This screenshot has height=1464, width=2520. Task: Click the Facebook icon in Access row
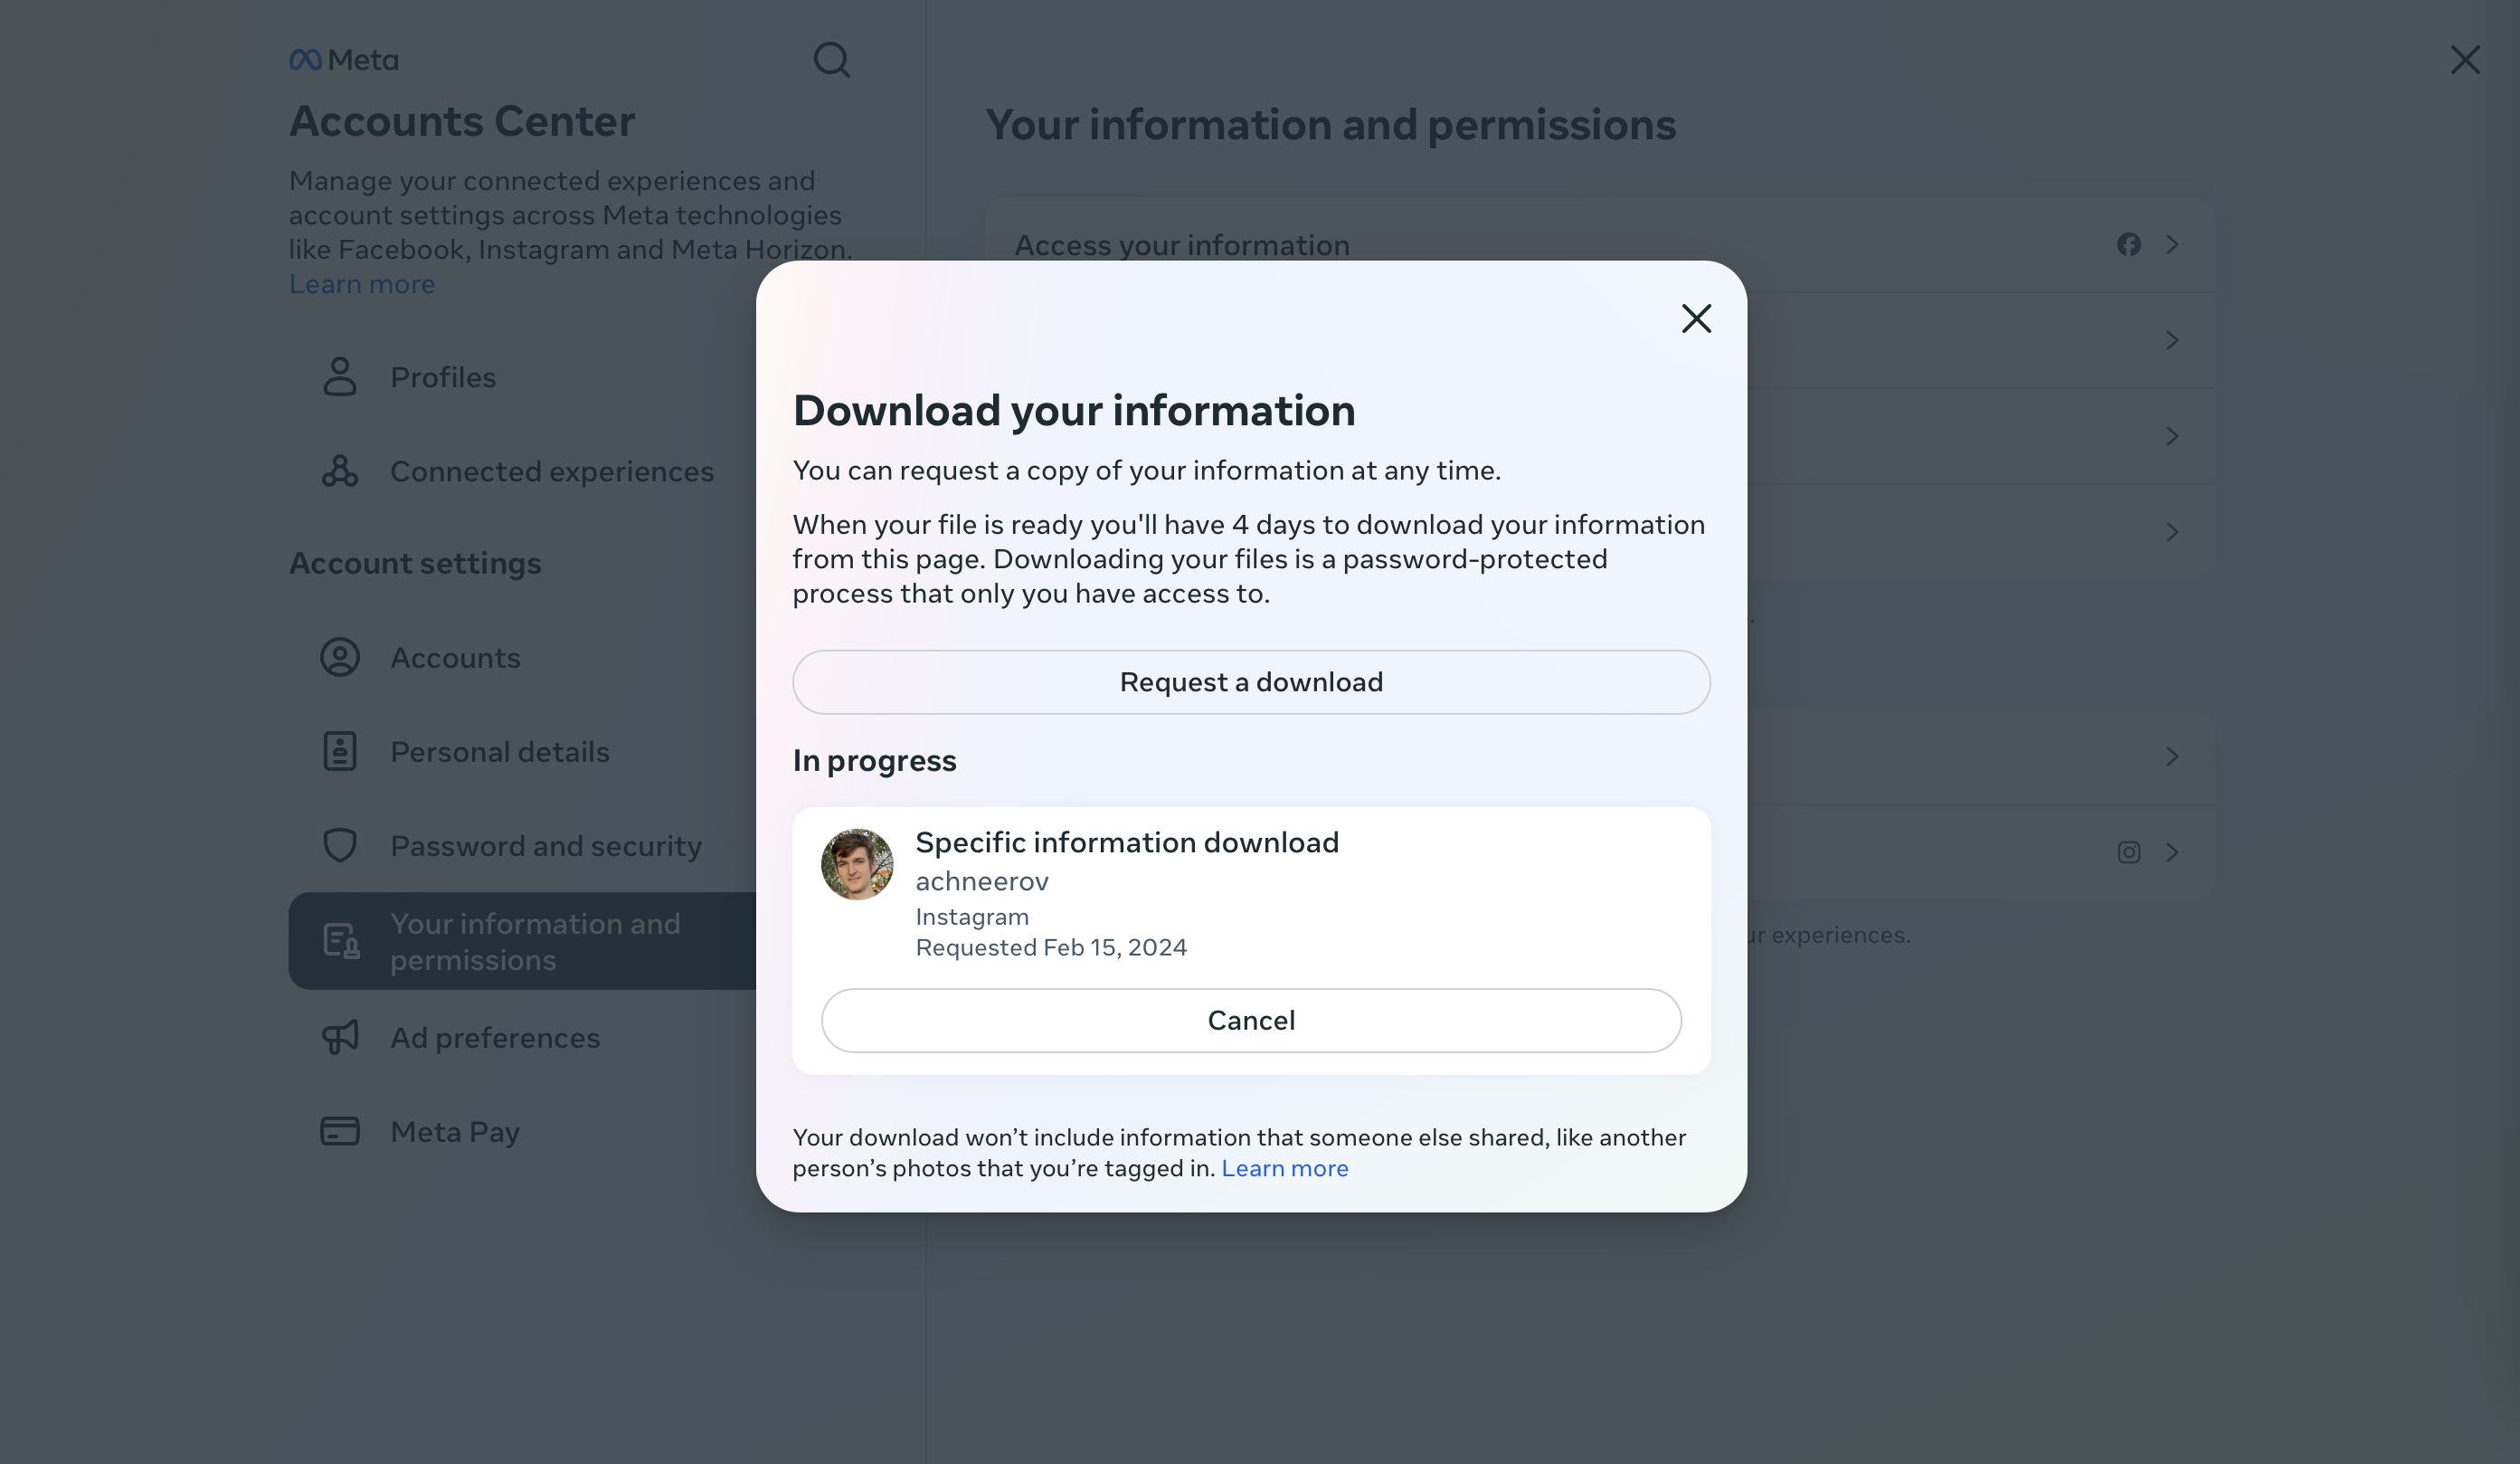[x=2129, y=245]
